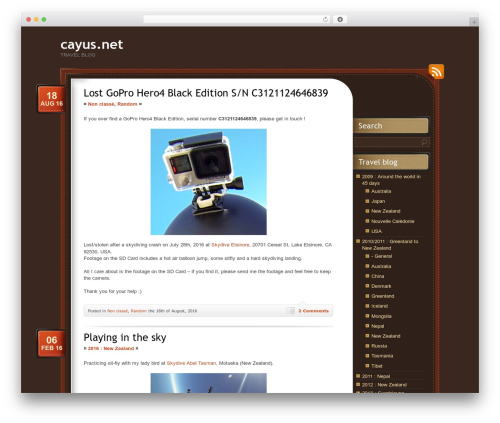Open 2009 : Around the world in 45 days
The height and width of the screenshot is (423, 500).
click(391, 180)
